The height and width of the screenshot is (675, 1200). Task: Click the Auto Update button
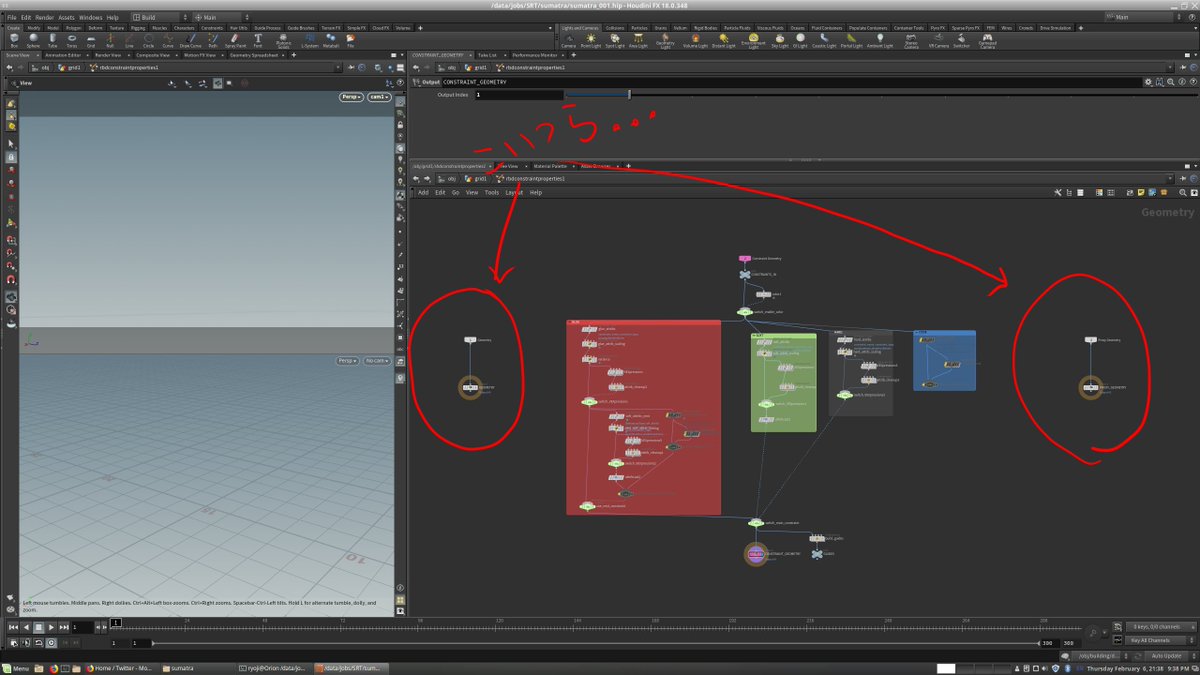click(1165, 655)
